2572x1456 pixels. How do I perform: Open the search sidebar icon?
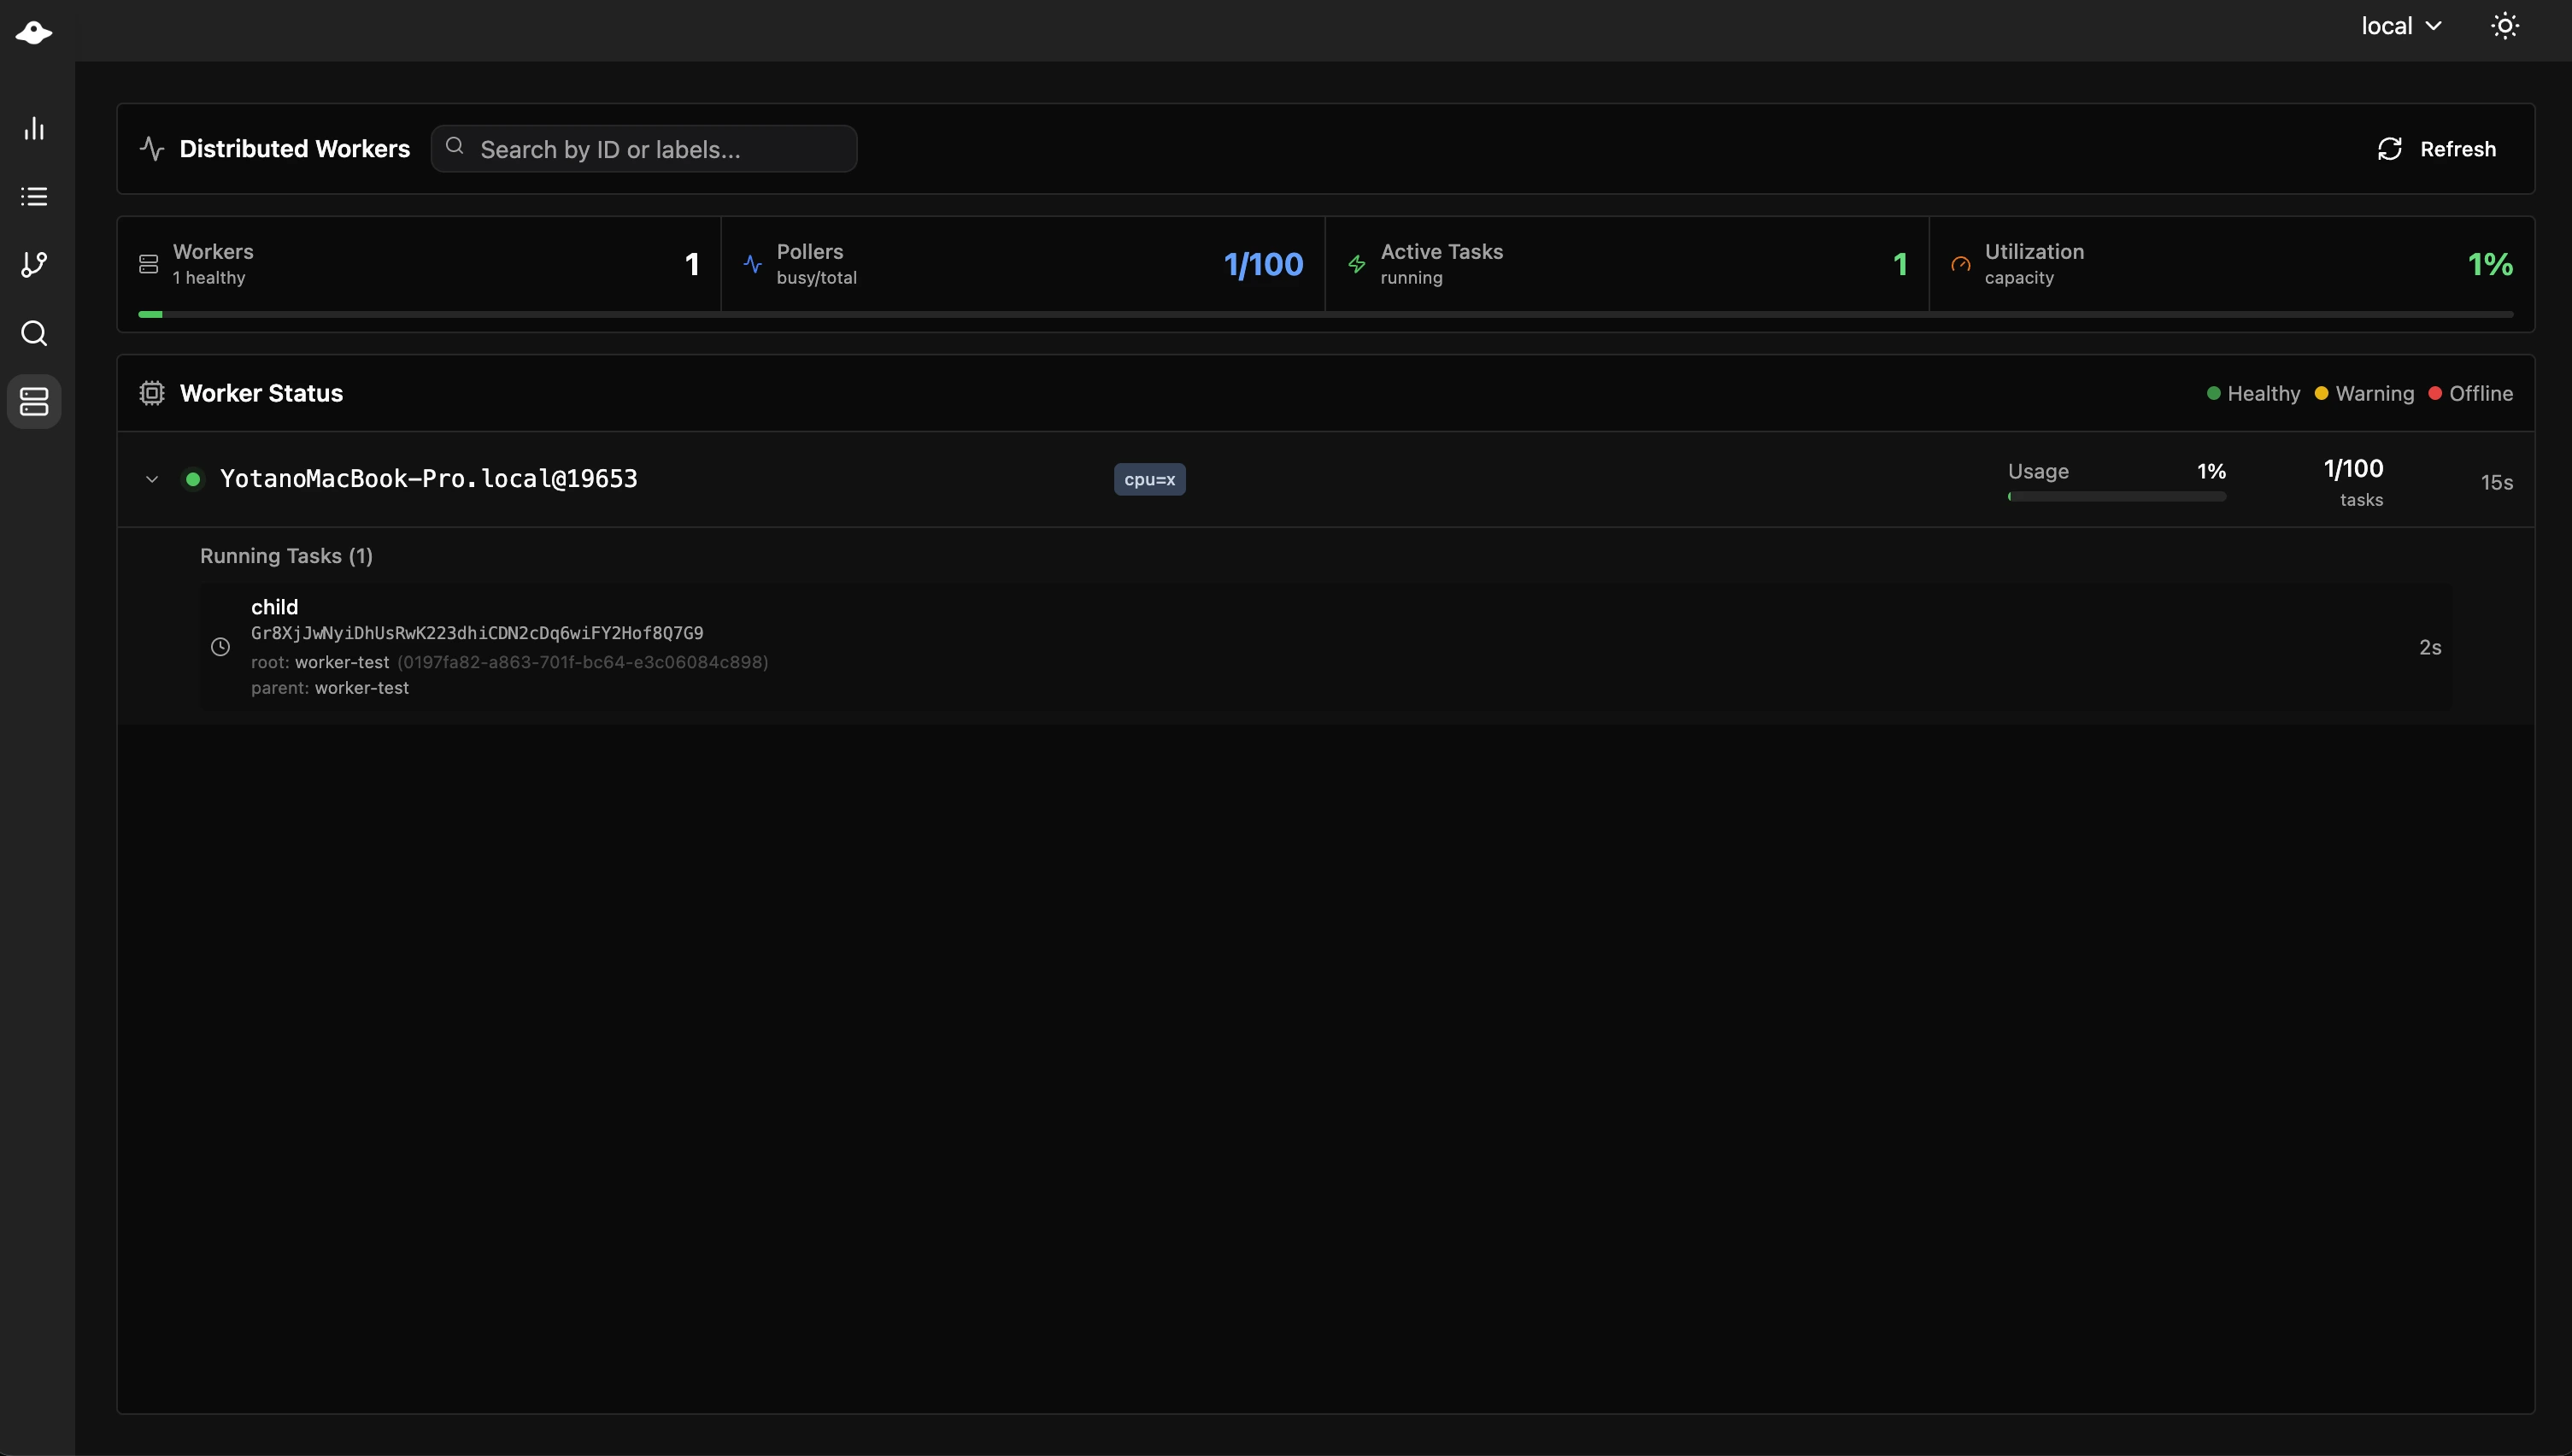[x=34, y=333]
